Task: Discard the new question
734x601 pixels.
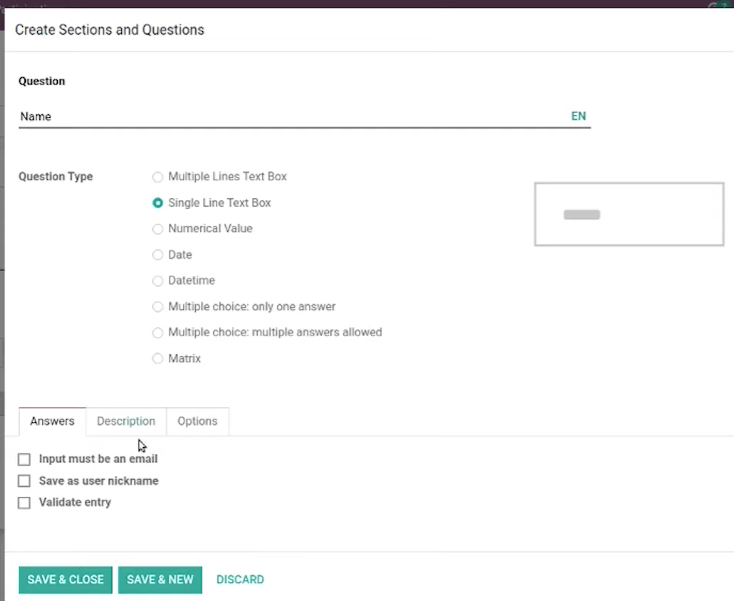Action: 240,579
